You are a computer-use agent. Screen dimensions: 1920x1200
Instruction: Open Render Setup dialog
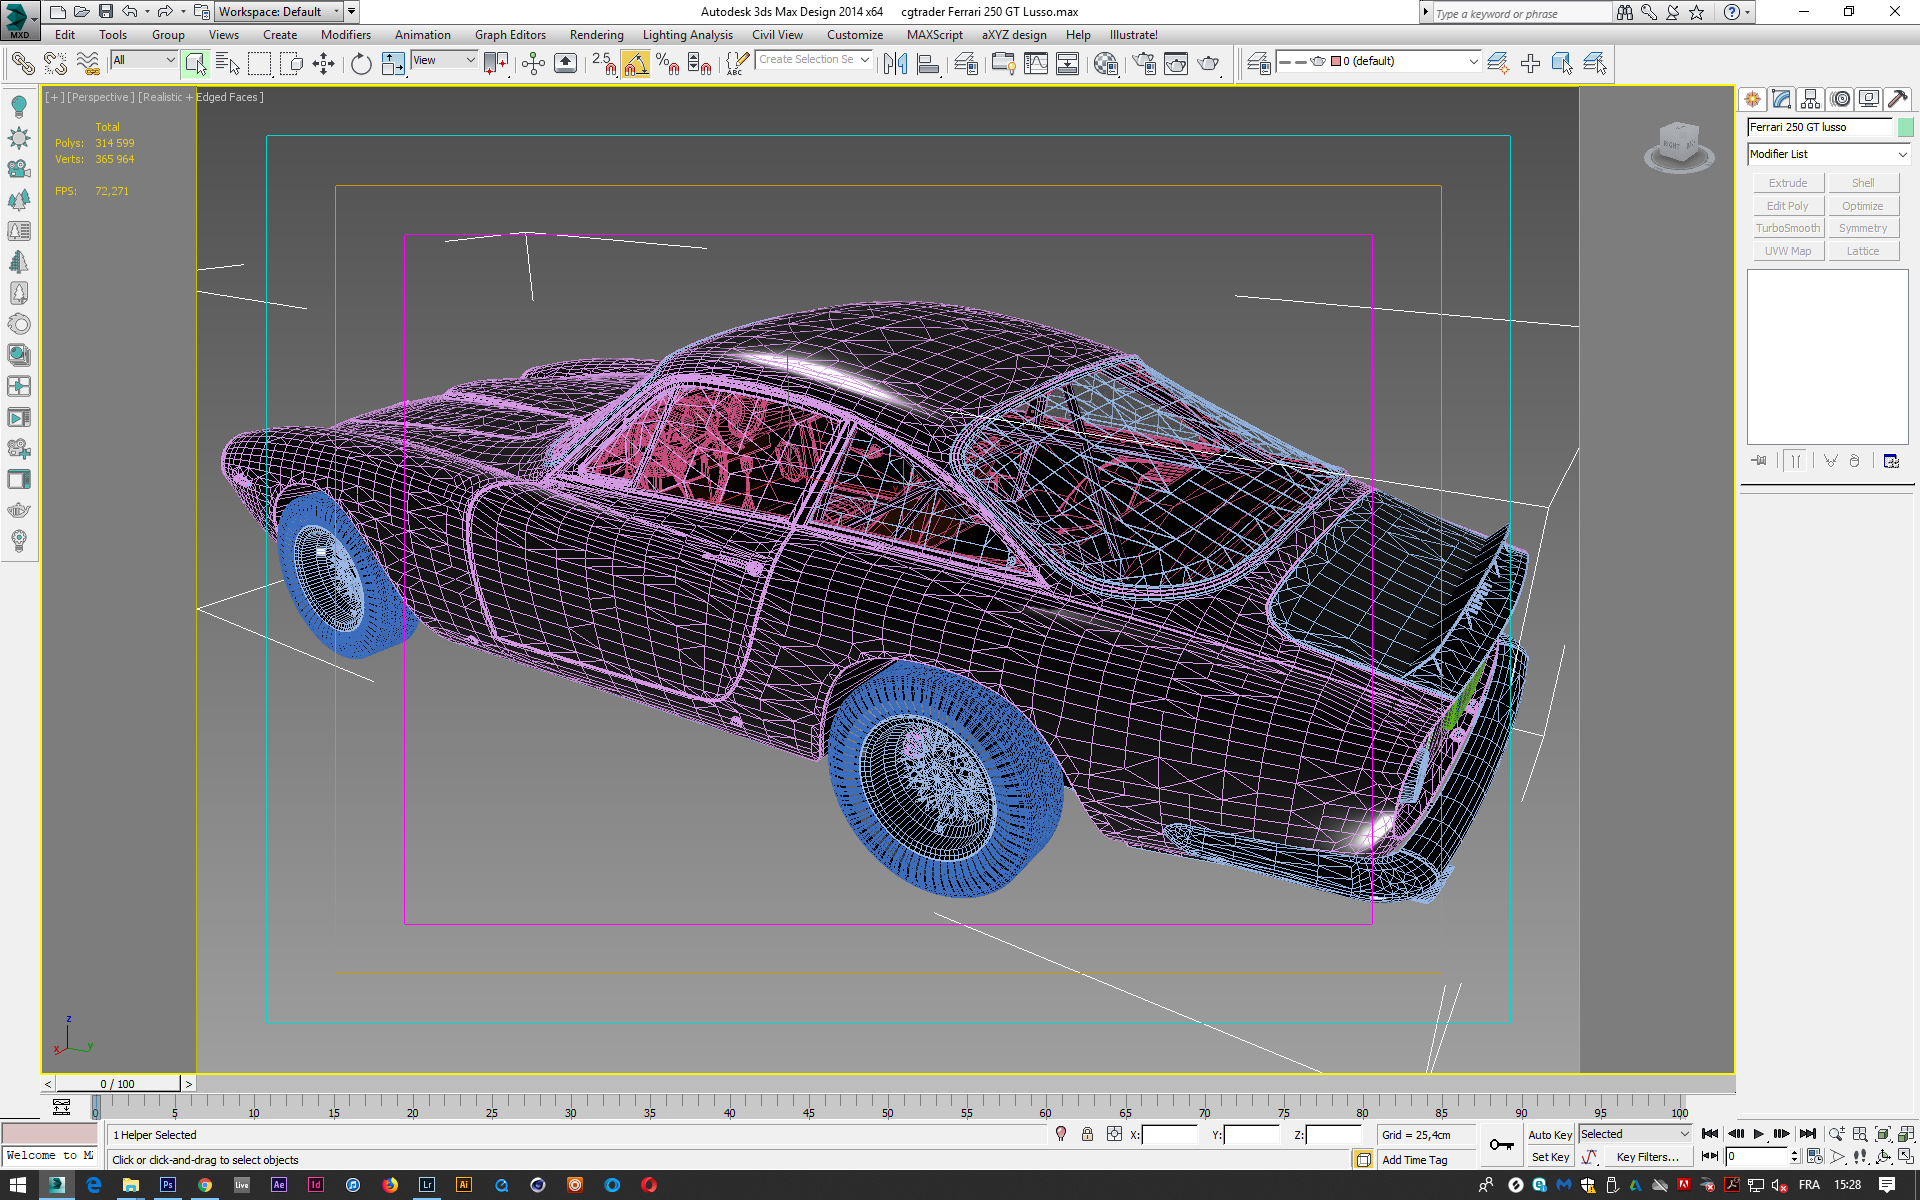[1144, 64]
